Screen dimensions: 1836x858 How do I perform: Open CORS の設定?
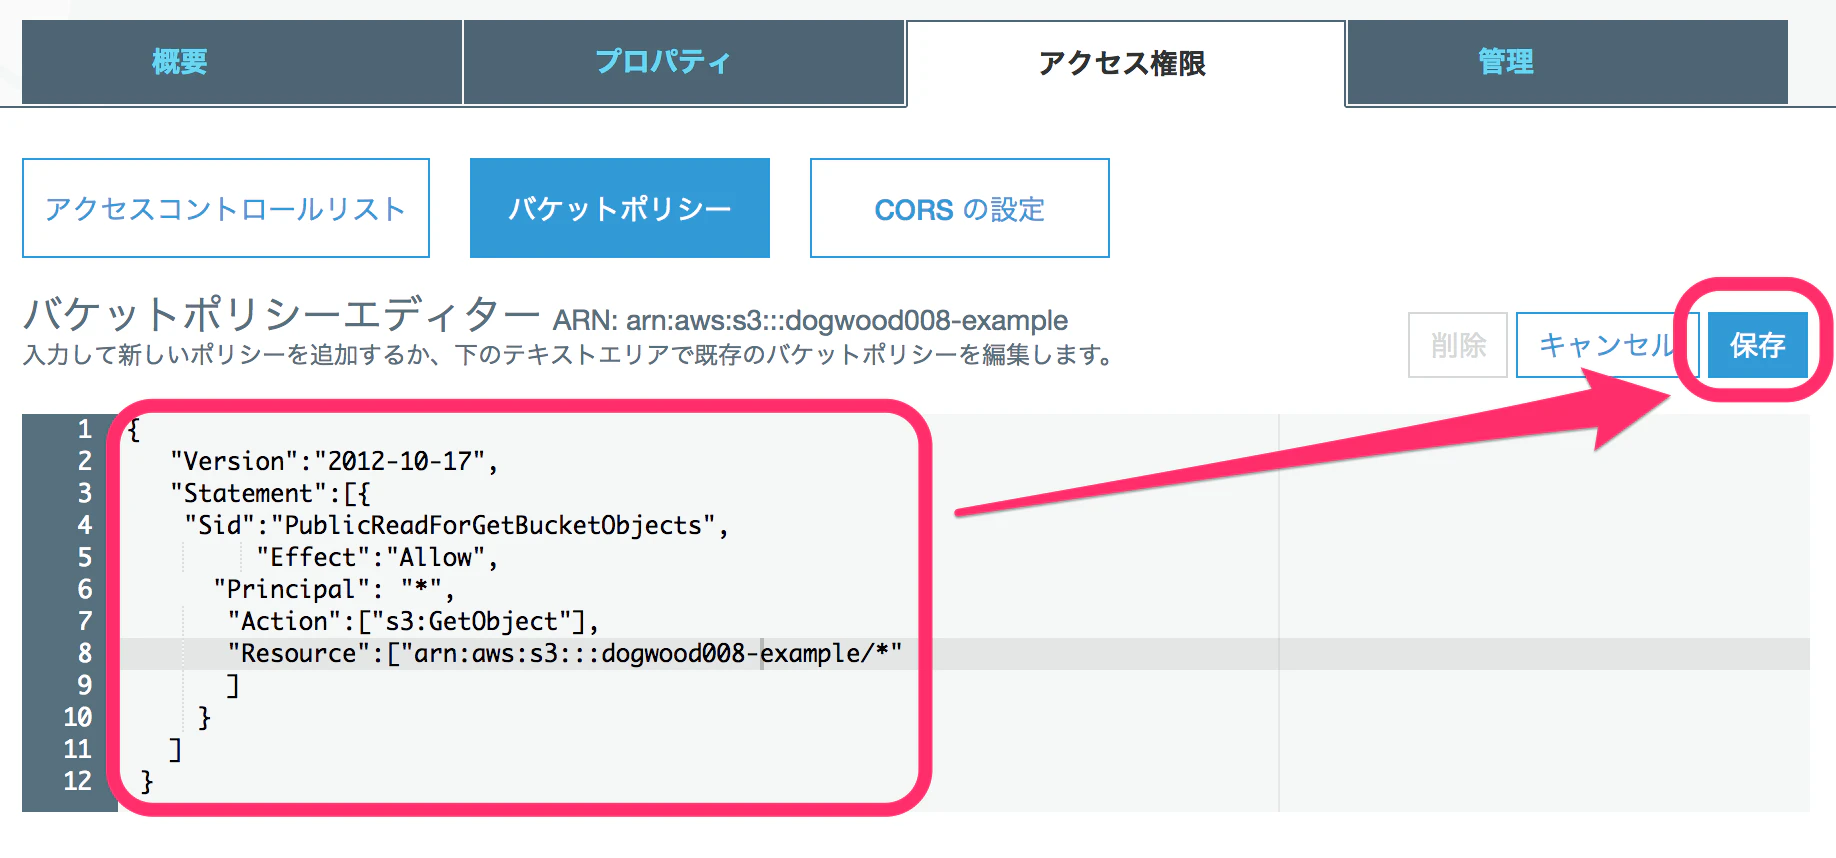(960, 208)
